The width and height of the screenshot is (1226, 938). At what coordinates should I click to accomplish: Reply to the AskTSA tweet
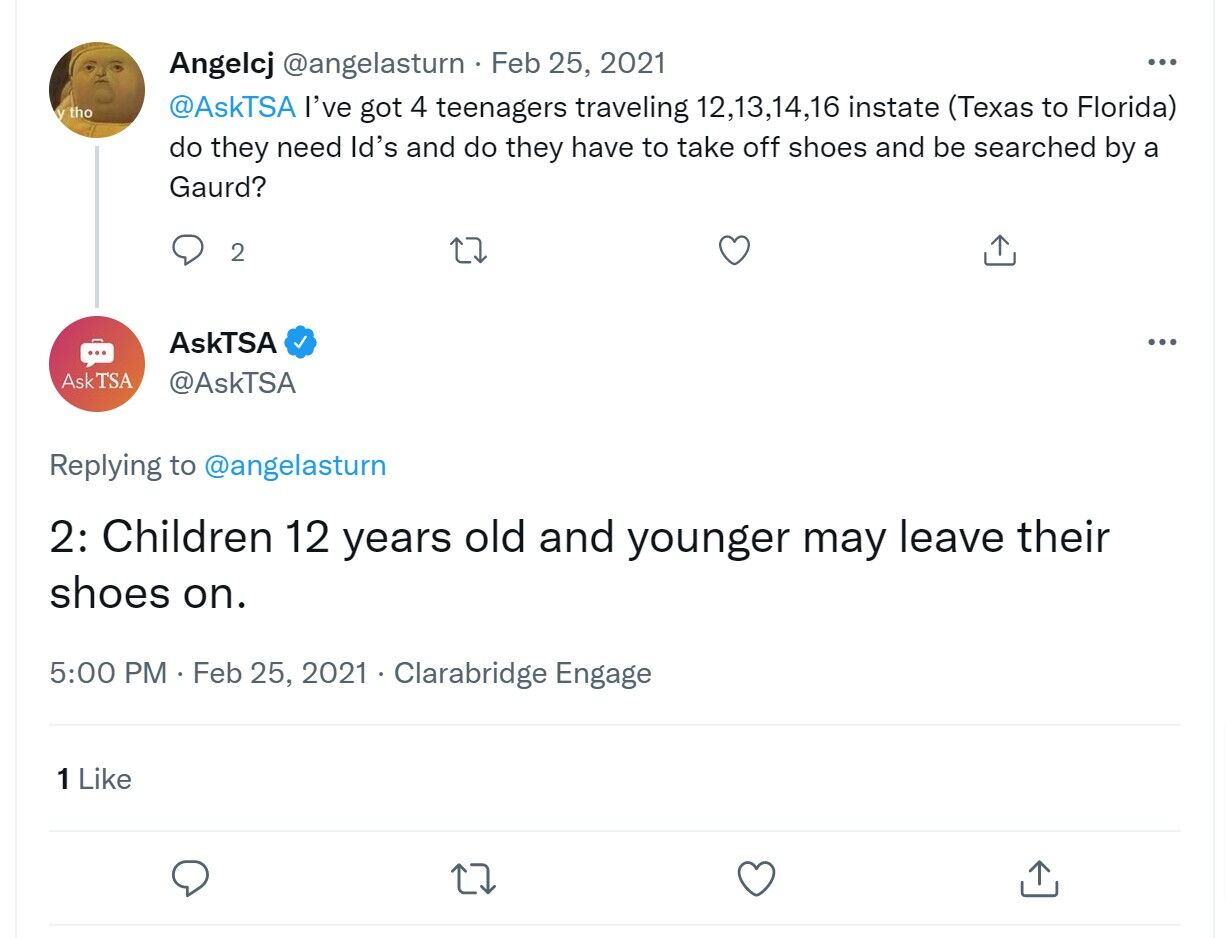pyautogui.click(x=190, y=878)
